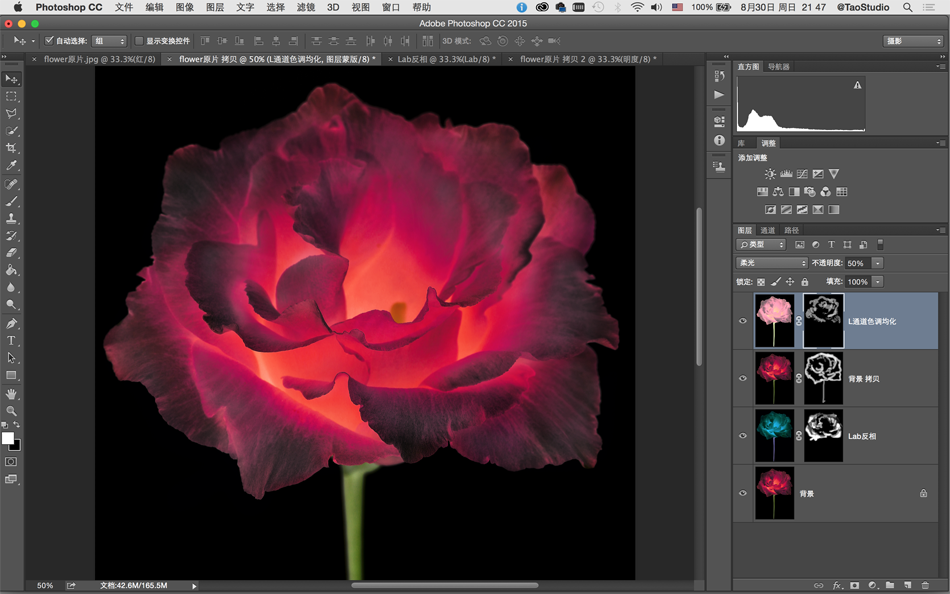The image size is (950, 594).
Task: Select the Dodge tool
Action: pos(12,304)
